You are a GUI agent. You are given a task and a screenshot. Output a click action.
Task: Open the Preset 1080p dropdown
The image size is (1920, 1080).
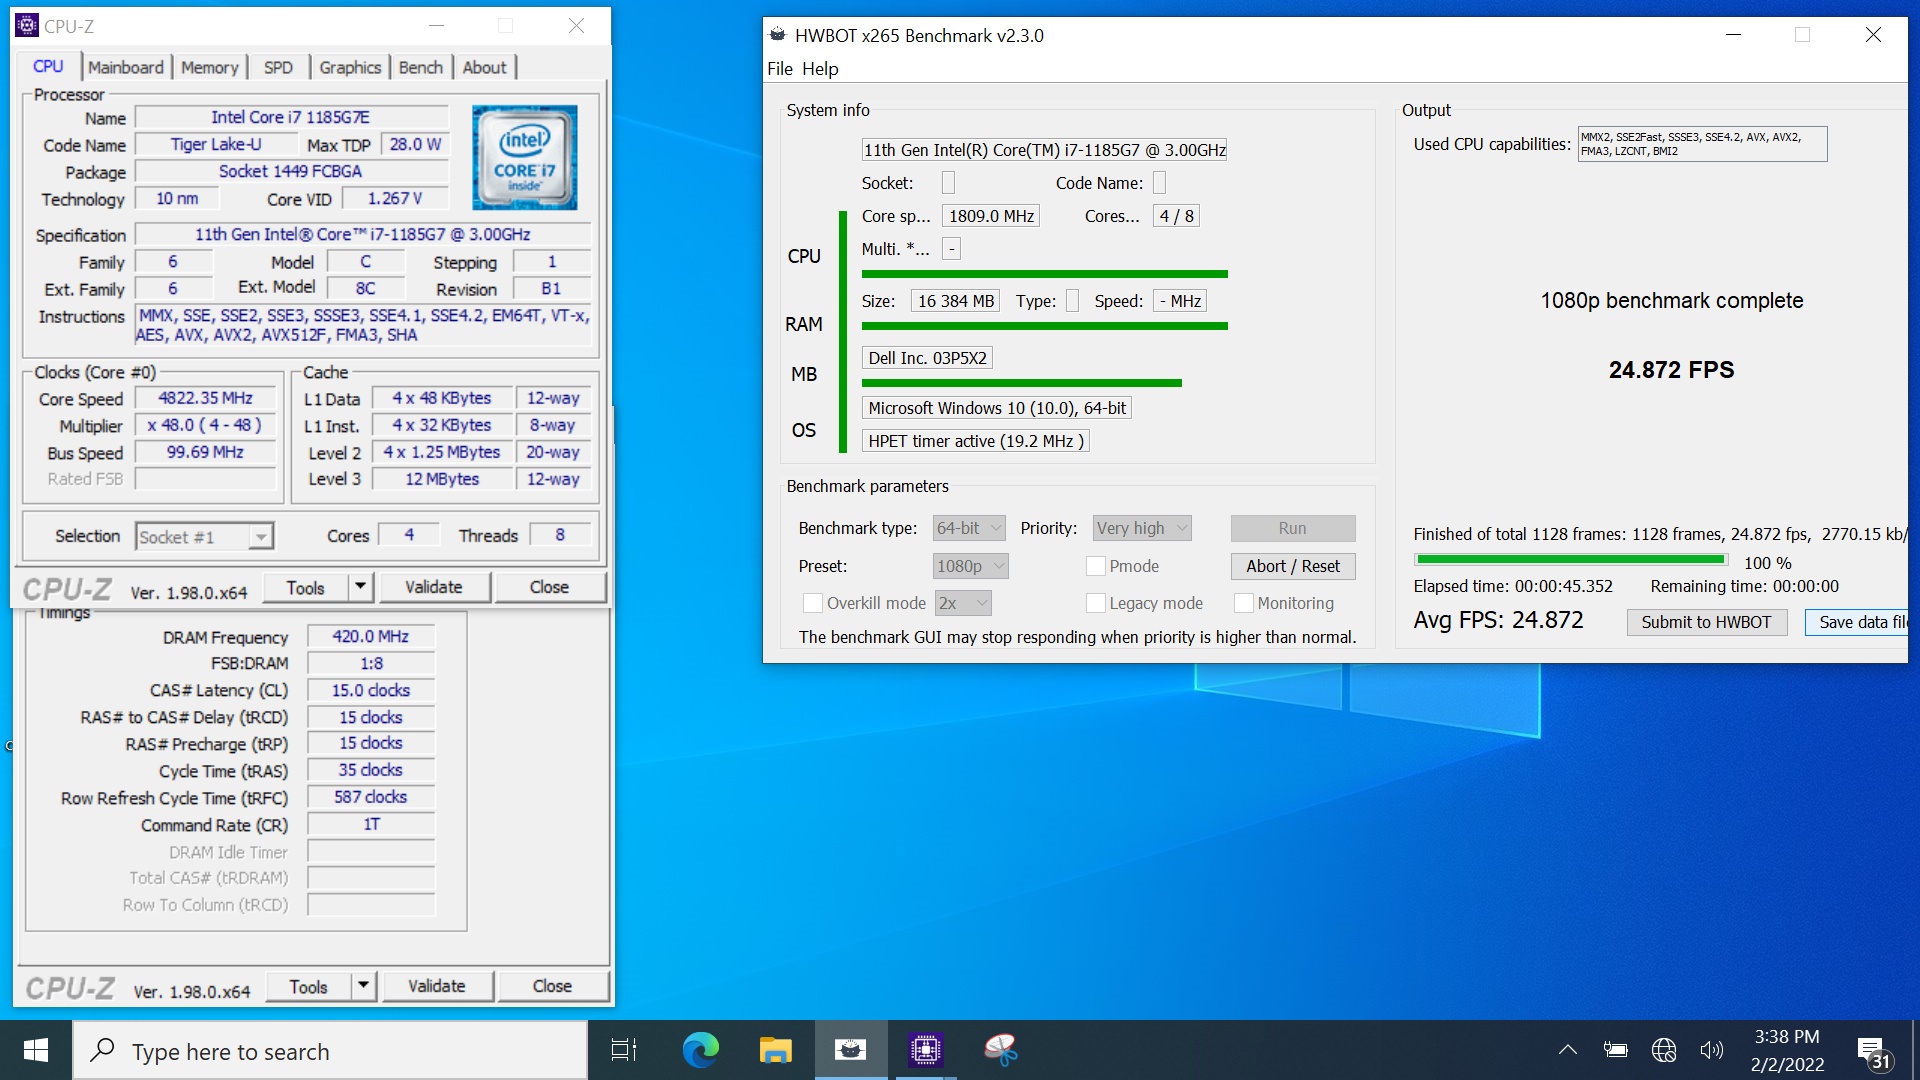[x=970, y=566]
